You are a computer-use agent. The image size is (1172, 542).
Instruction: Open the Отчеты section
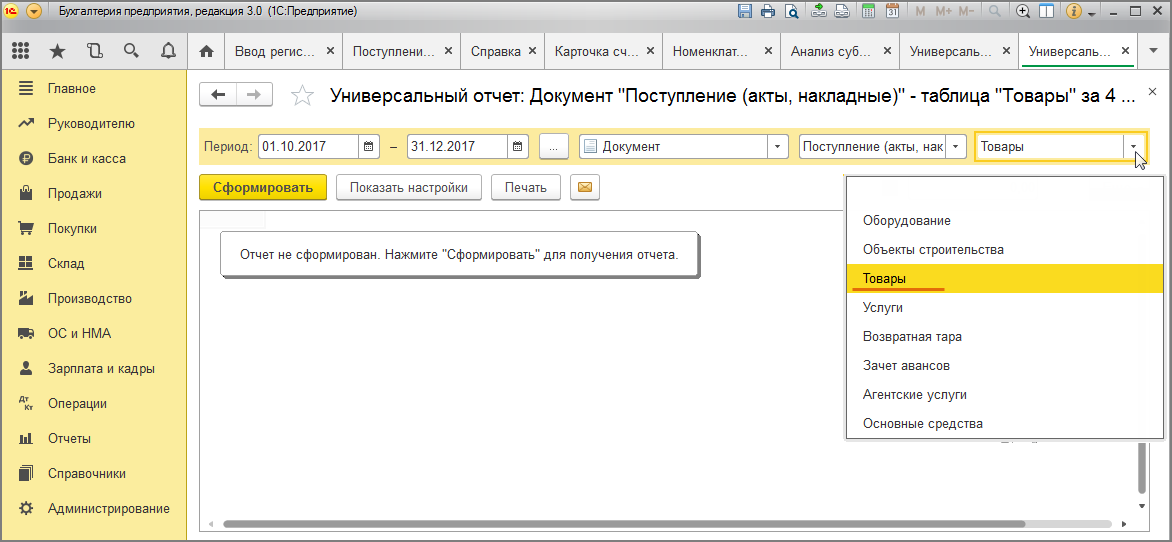[69, 438]
